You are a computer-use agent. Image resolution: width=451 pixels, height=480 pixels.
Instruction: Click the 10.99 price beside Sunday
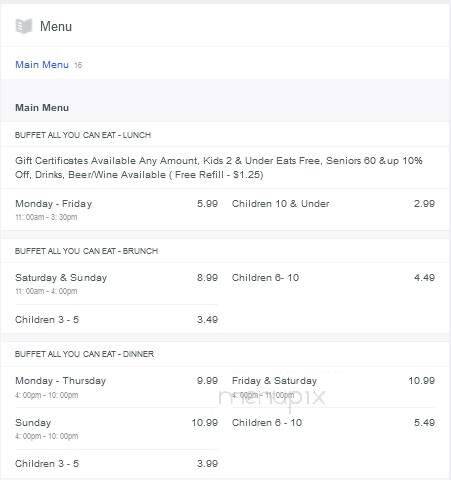point(205,423)
